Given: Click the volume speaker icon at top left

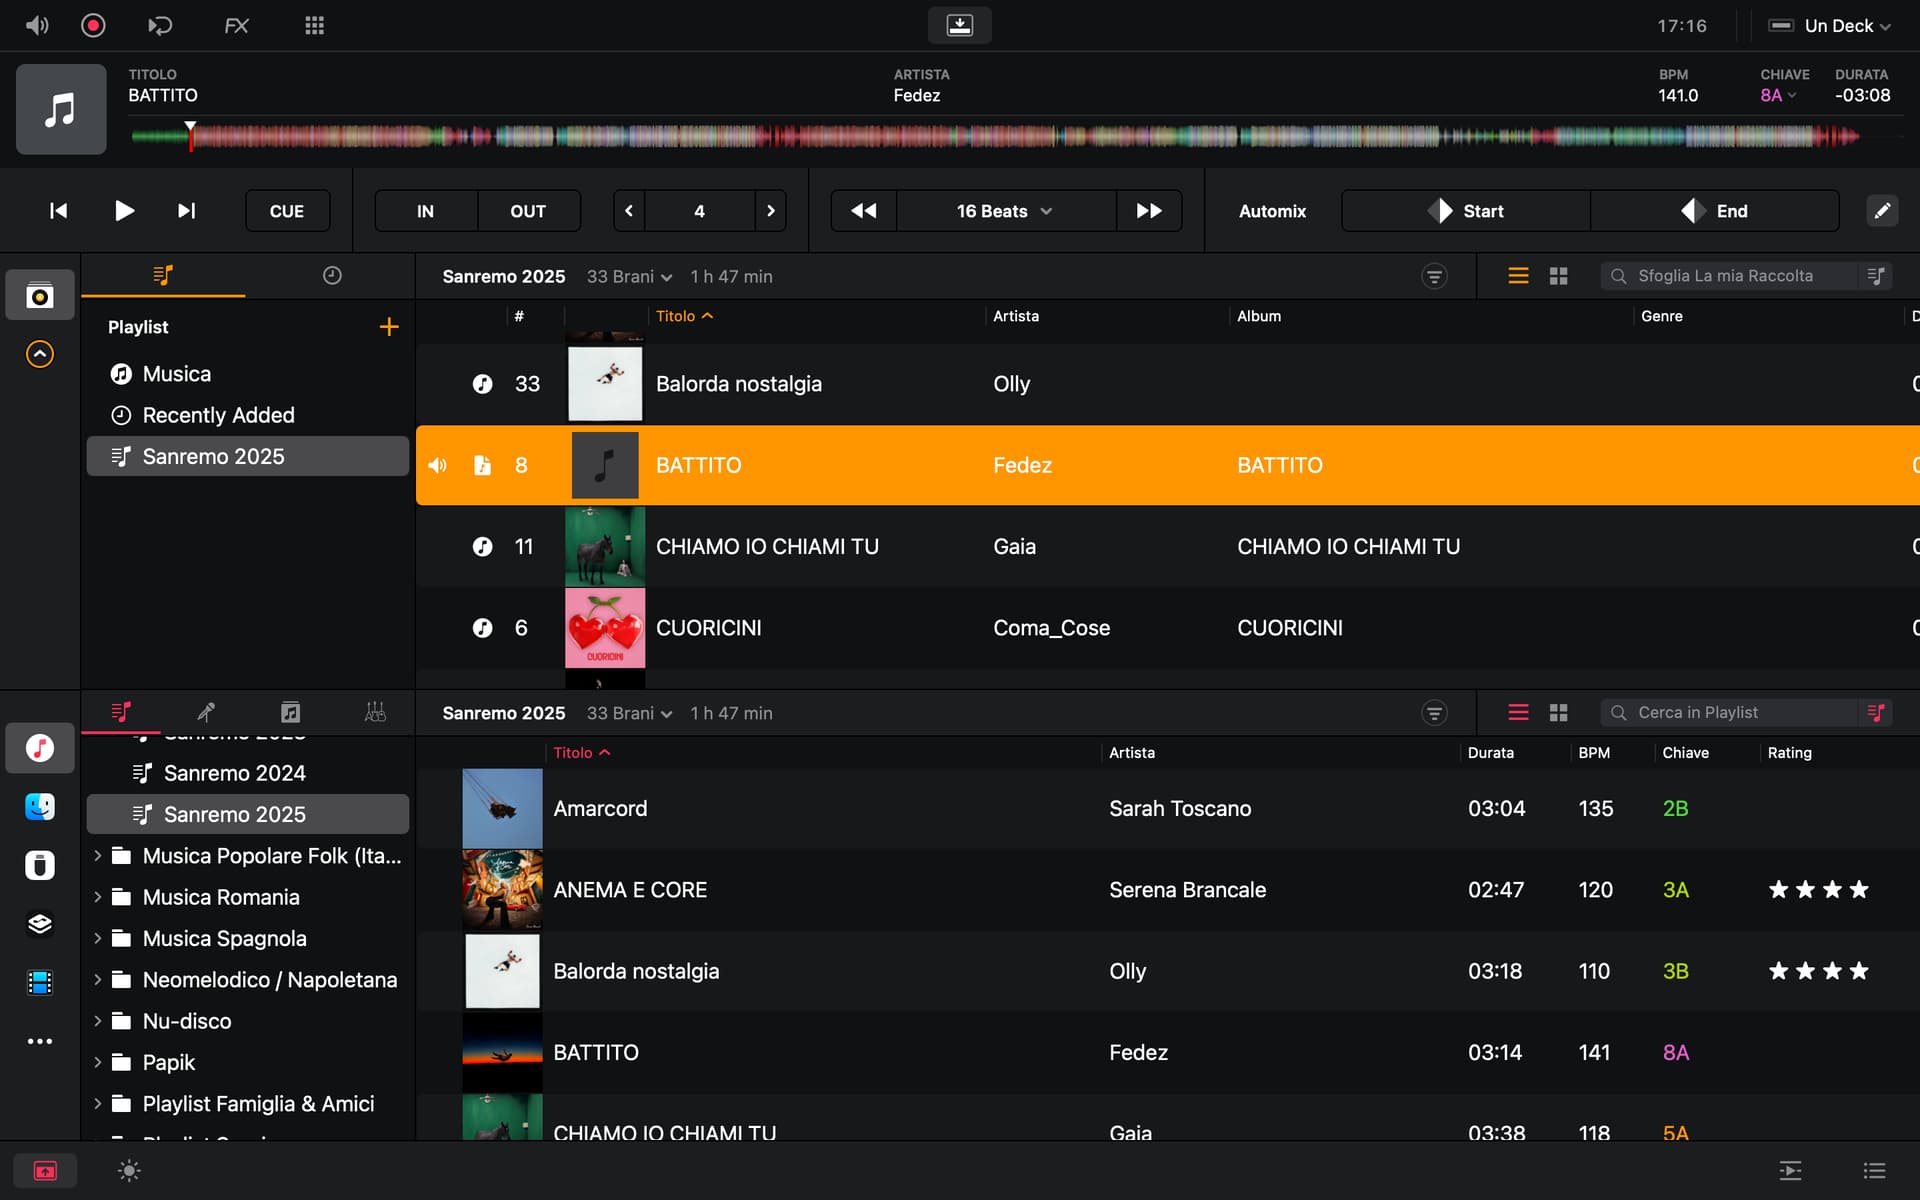Looking at the screenshot, I should [37, 25].
